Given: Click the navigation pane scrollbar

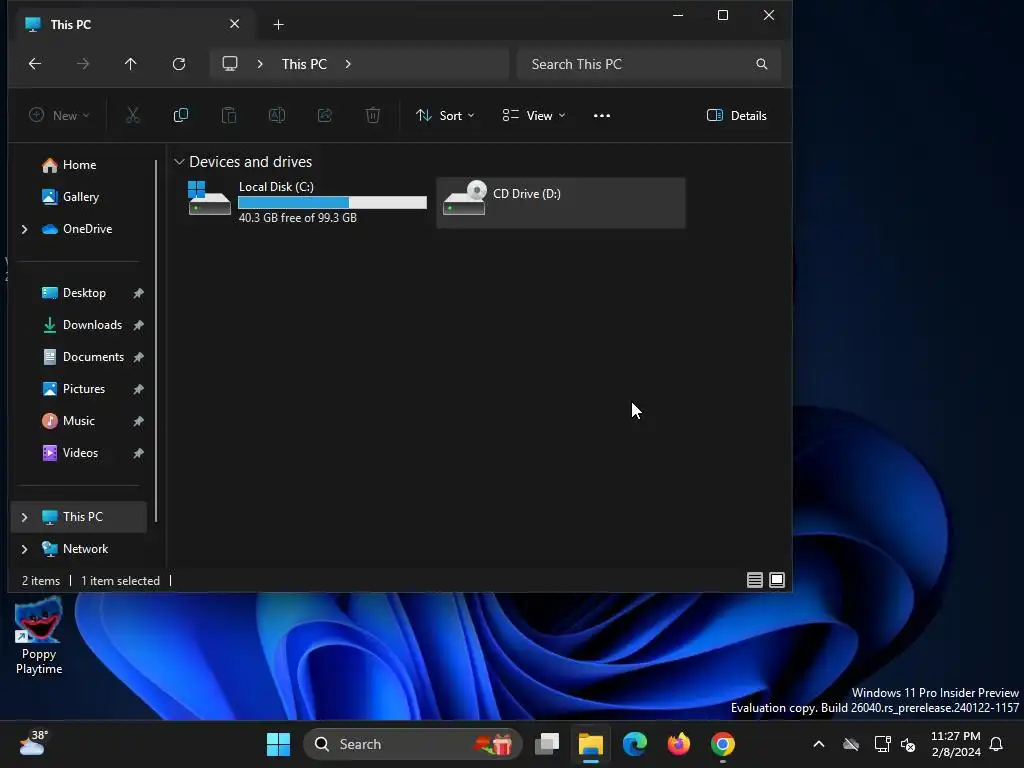Looking at the screenshot, I should tap(156, 340).
